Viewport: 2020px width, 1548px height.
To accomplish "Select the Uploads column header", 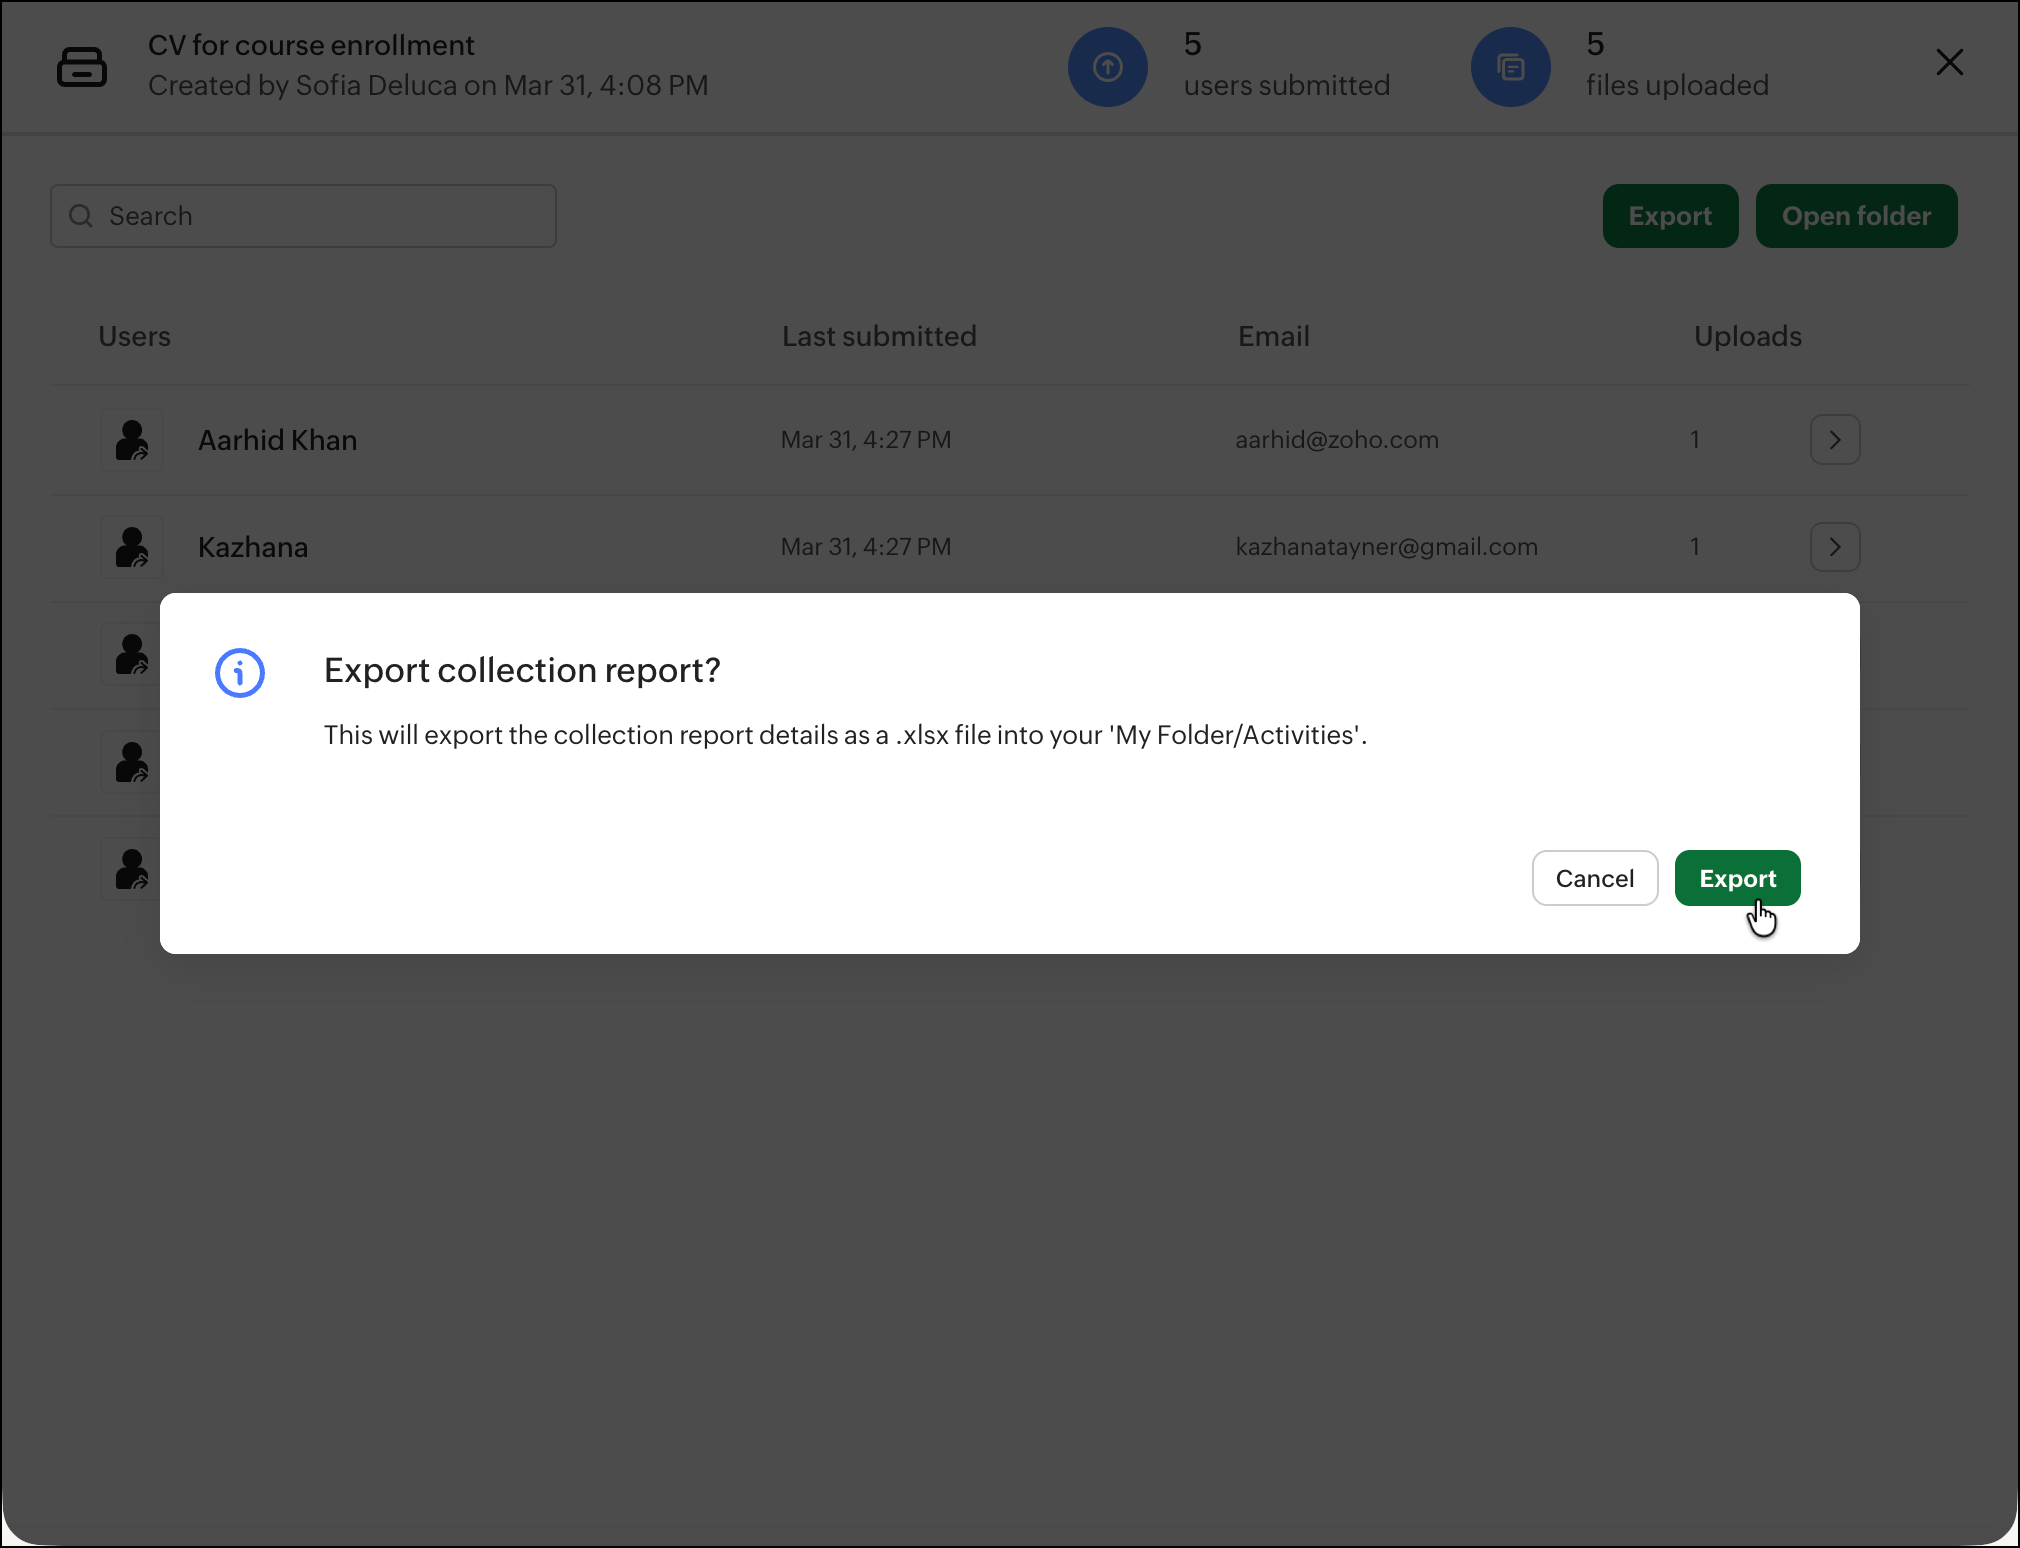I will 1747,336.
